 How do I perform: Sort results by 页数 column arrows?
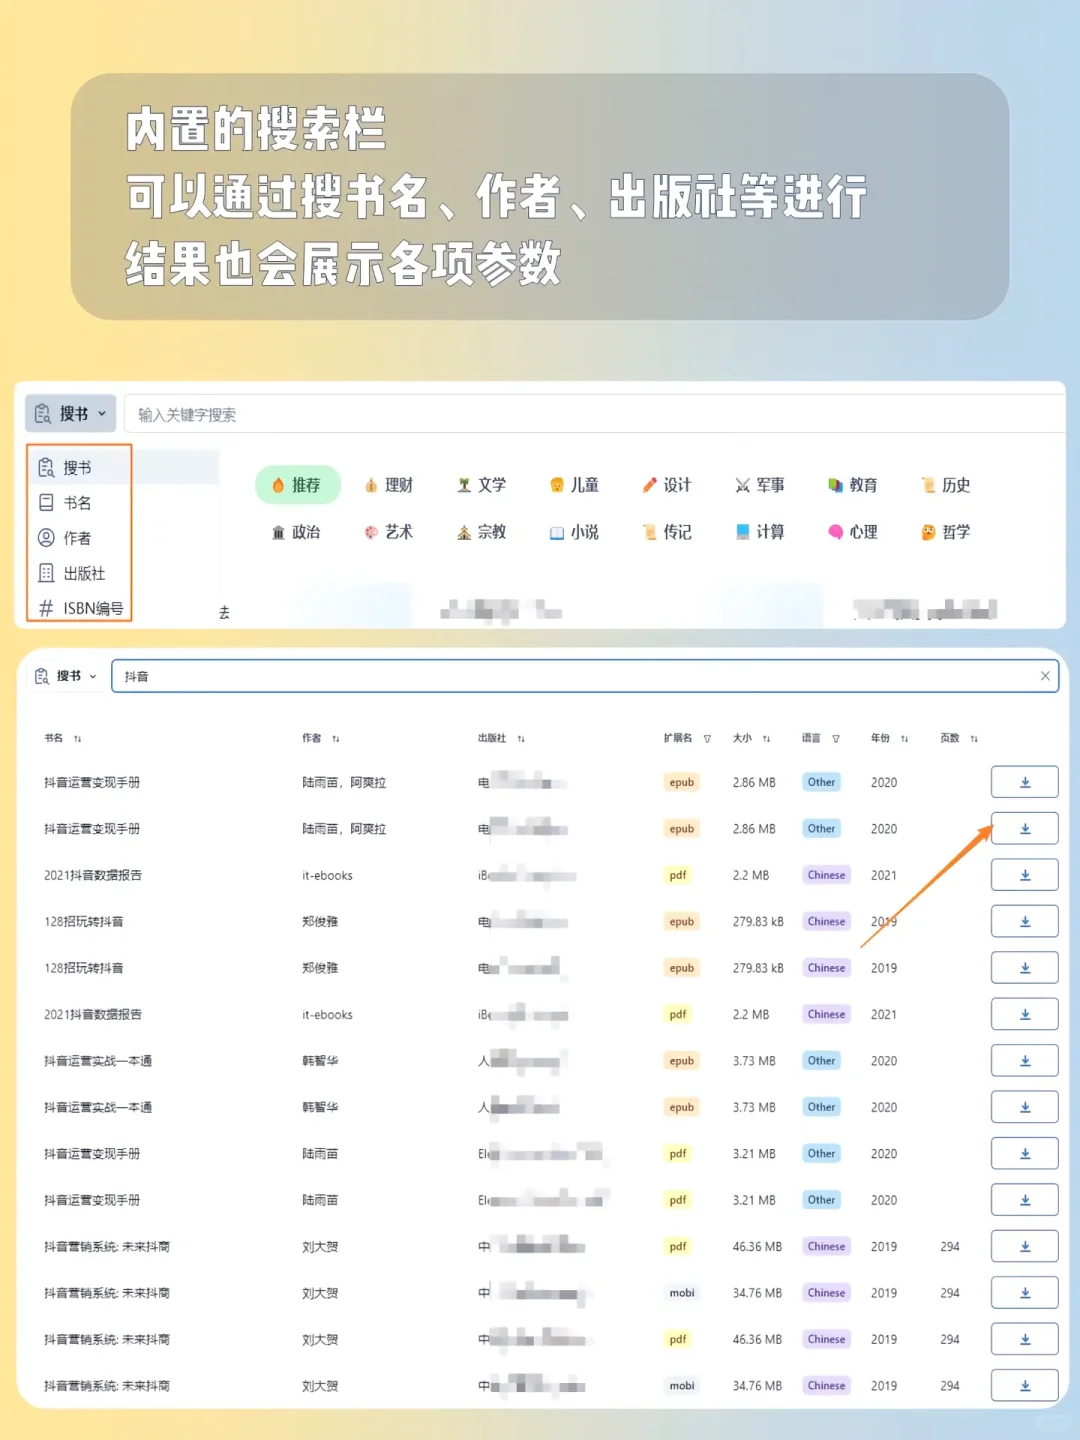click(974, 739)
